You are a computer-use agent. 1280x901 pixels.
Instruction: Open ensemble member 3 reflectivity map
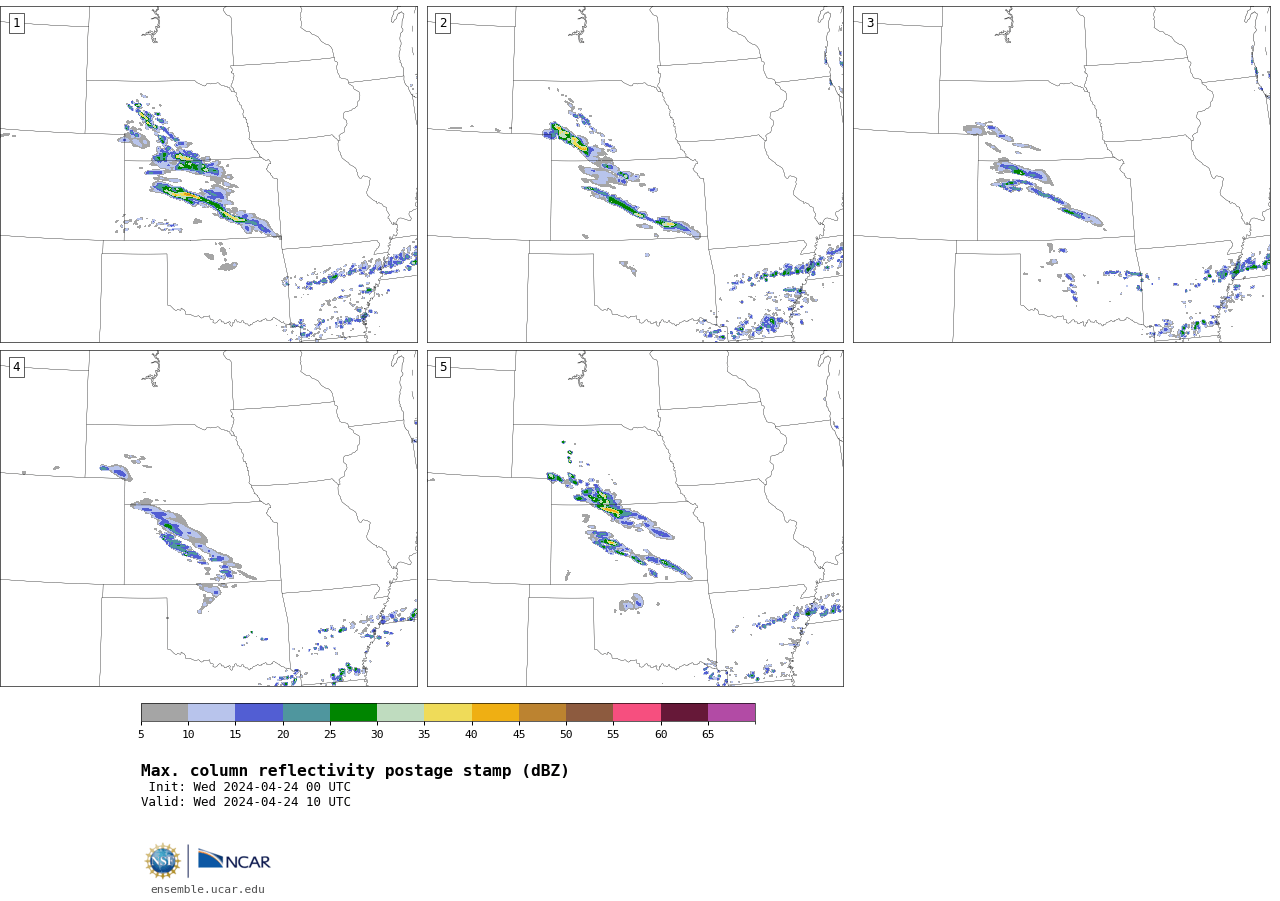pyautogui.click(x=1061, y=174)
